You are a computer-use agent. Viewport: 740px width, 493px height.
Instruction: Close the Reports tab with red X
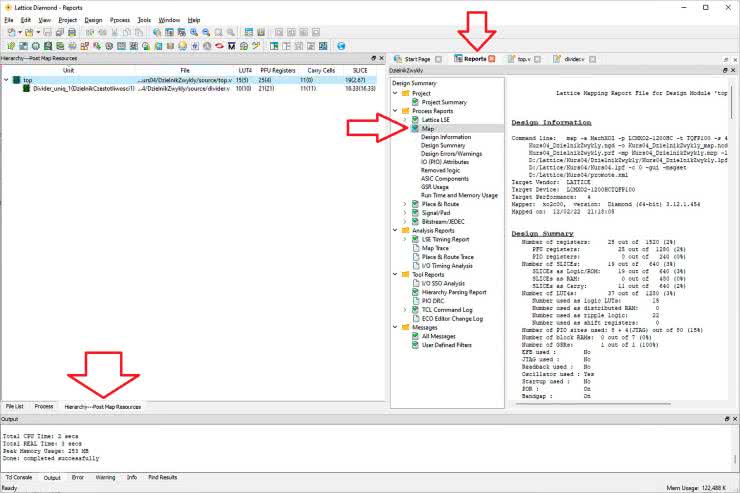(x=491, y=59)
